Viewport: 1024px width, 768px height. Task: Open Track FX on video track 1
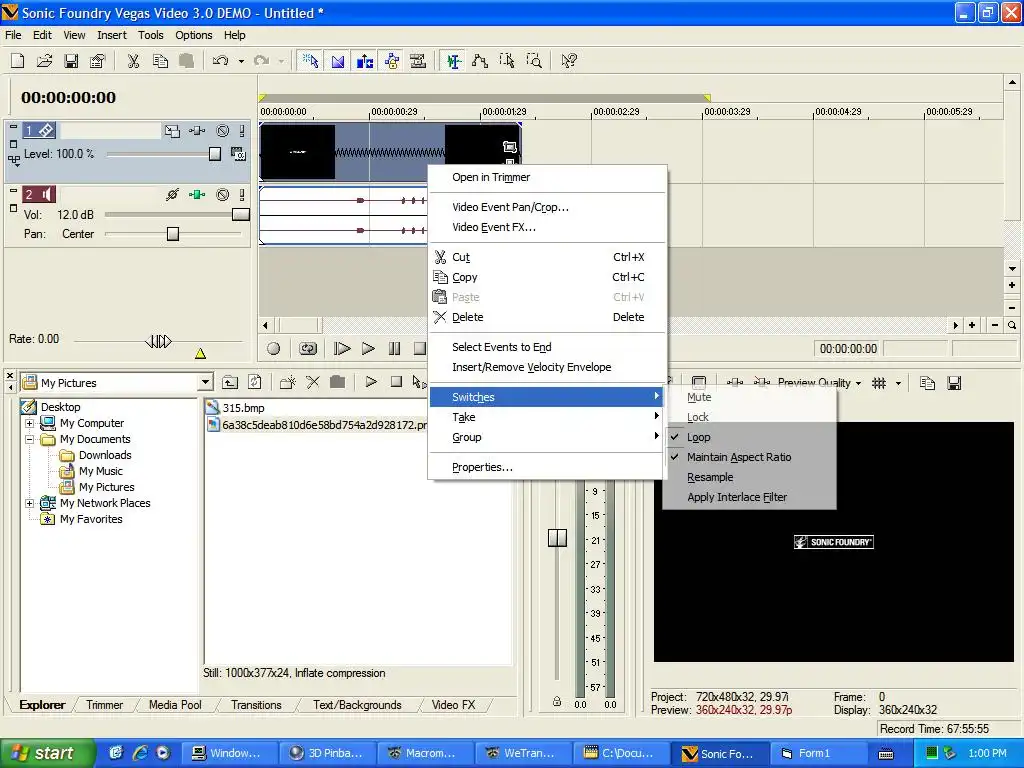pos(197,131)
